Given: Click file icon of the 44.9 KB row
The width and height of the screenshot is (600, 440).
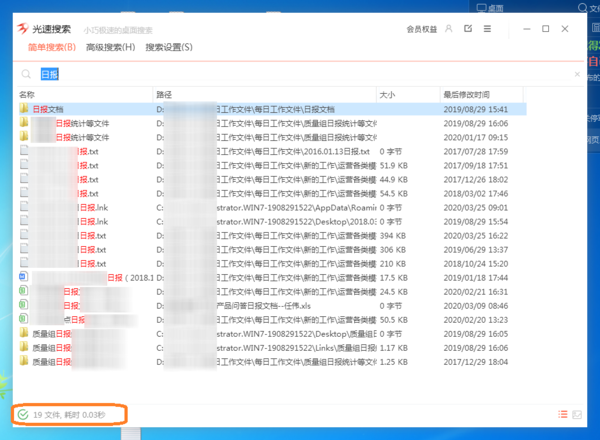Looking at the screenshot, I should [x=24, y=179].
